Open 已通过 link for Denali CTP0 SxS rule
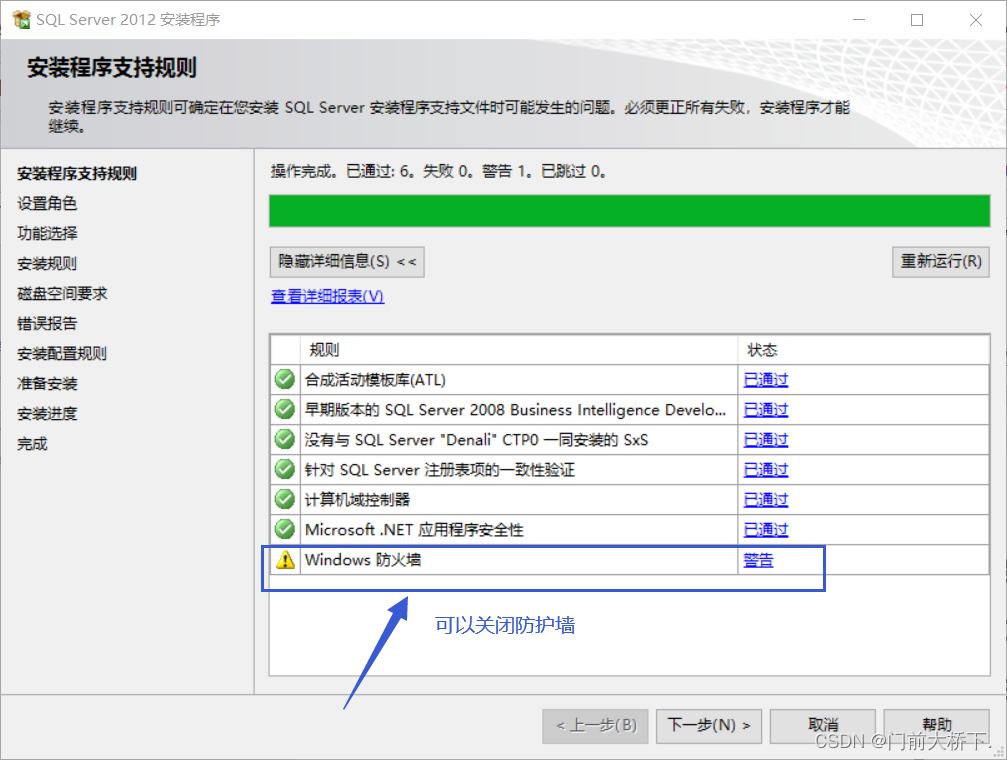 tap(766, 440)
